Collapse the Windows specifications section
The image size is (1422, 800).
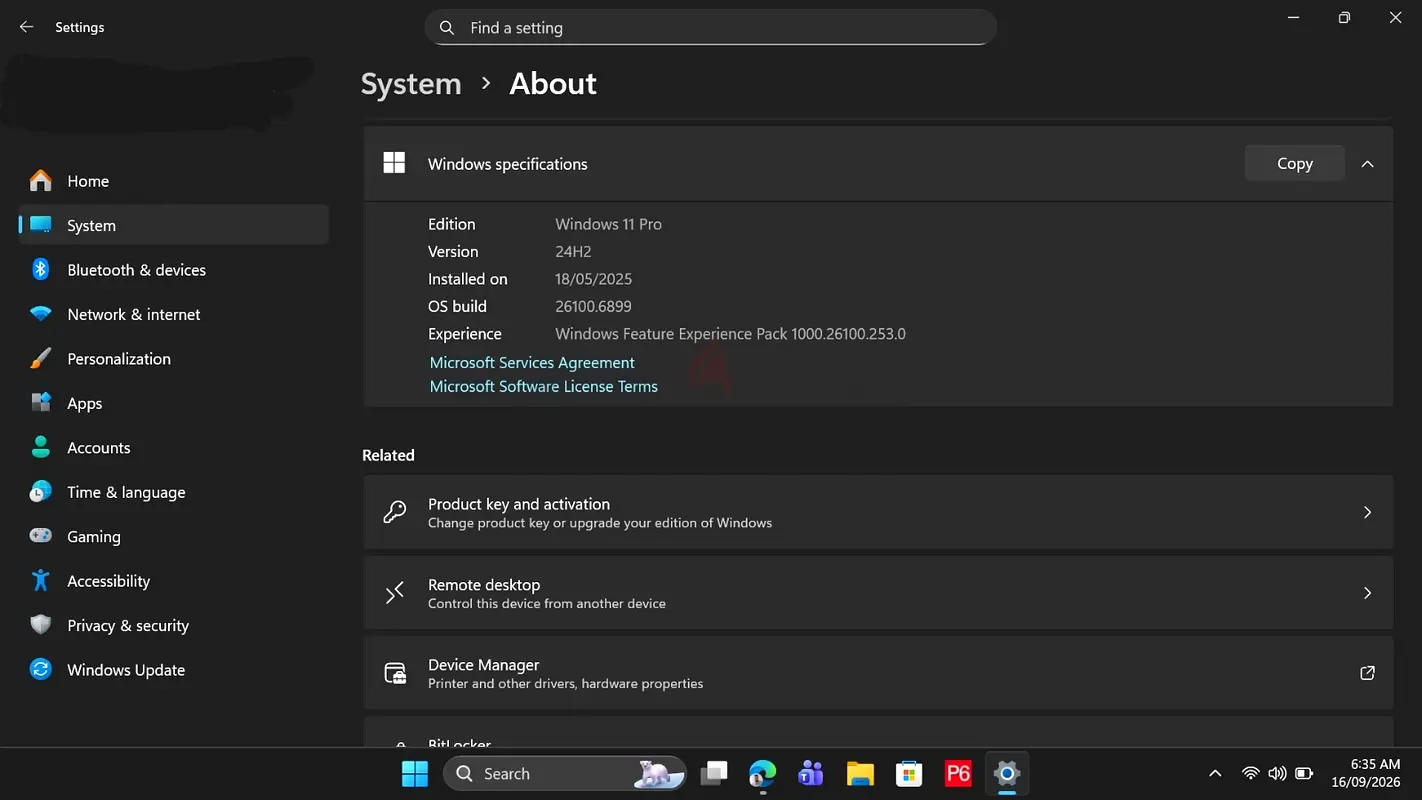point(1367,164)
